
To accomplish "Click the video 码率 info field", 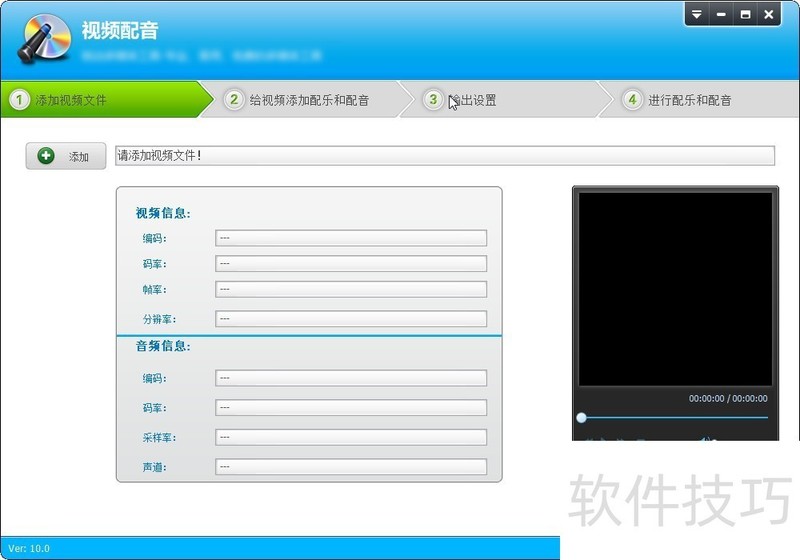I will (x=350, y=264).
